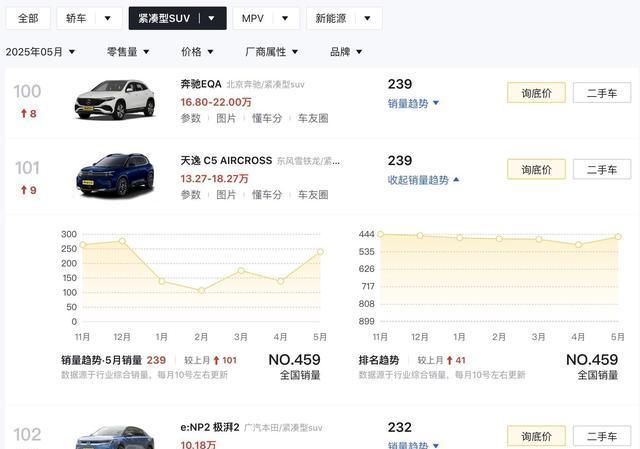
Task: Click the 4月 point on ranking chart
Action: coord(578,245)
